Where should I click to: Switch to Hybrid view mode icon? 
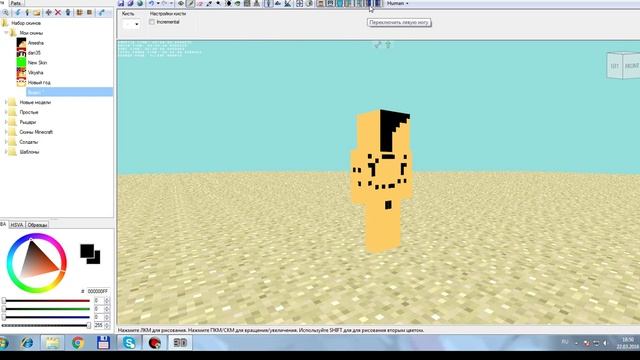[x=288, y=3]
